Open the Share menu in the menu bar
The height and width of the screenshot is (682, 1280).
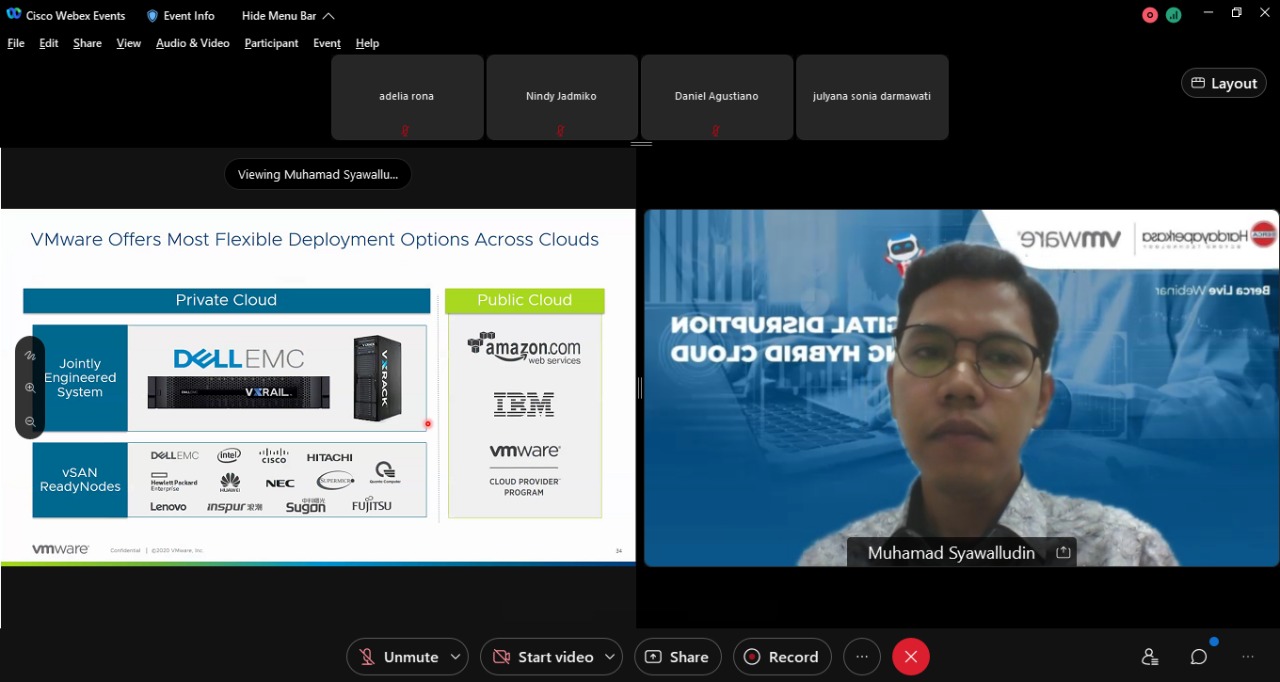[x=87, y=43]
